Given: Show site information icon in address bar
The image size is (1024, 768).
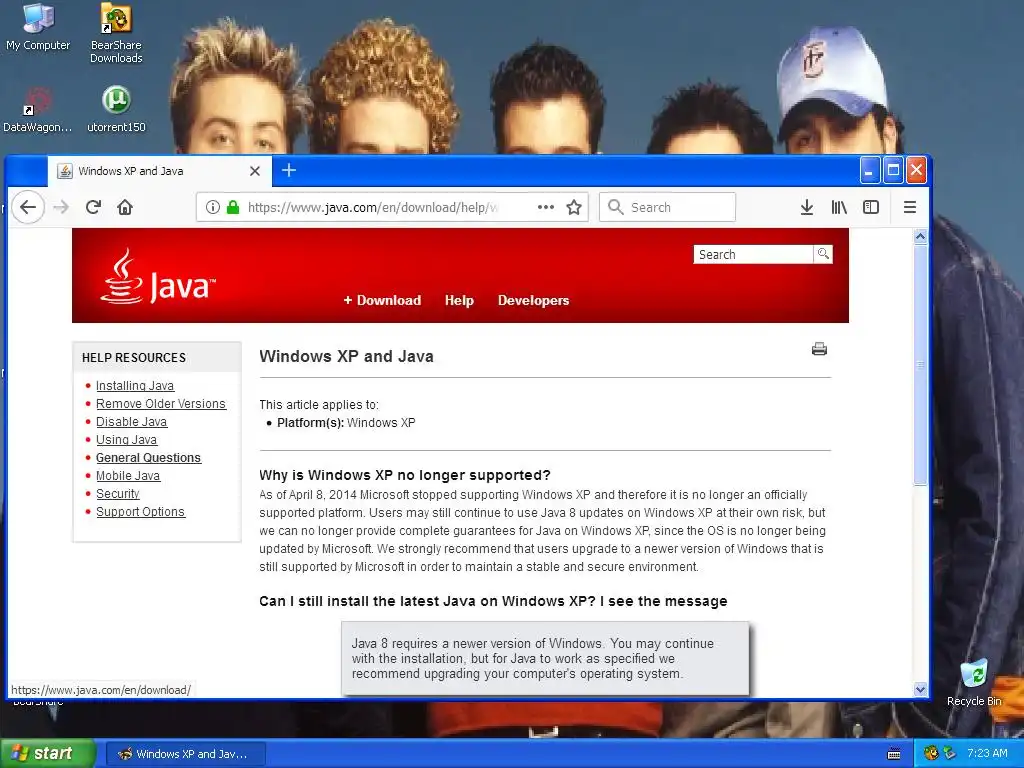Looking at the screenshot, I should coord(212,207).
